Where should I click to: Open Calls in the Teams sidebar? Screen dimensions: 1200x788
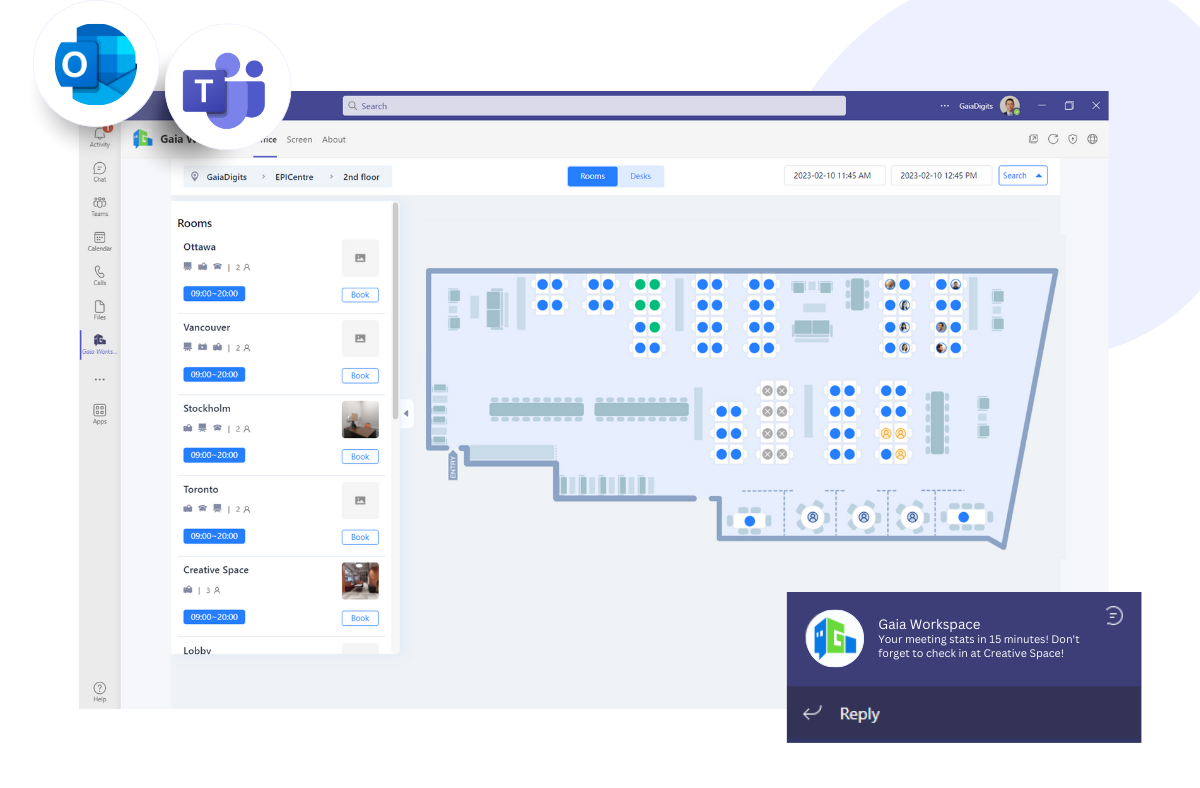tap(100, 275)
